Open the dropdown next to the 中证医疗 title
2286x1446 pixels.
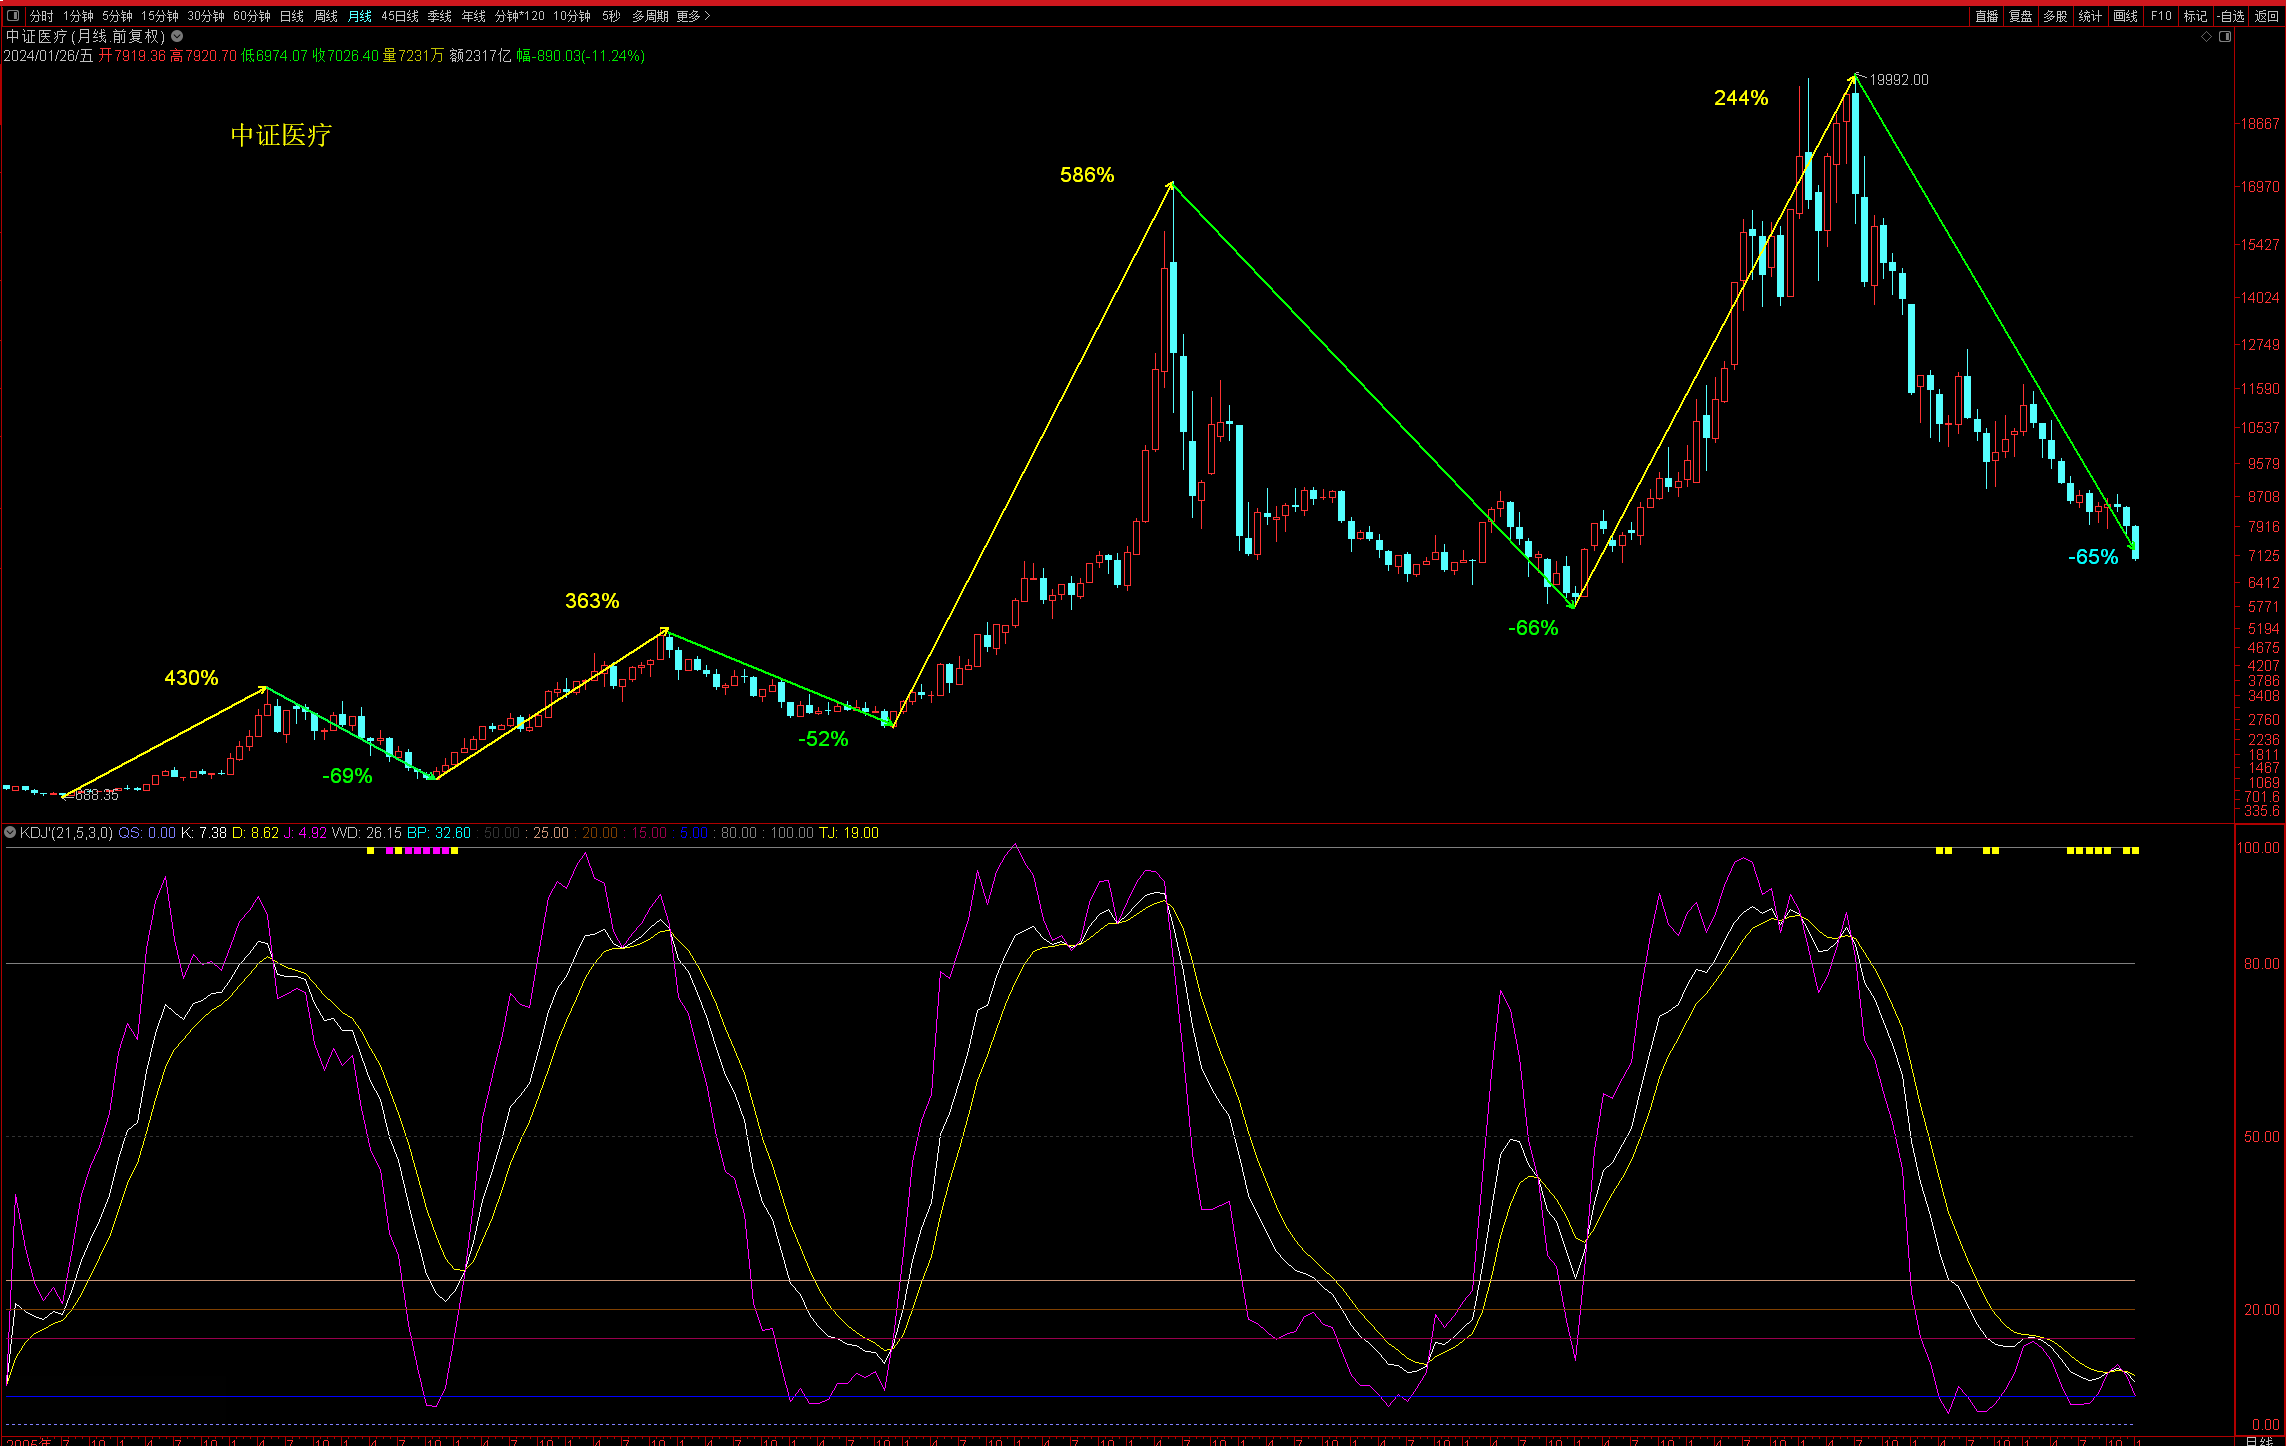(177, 36)
